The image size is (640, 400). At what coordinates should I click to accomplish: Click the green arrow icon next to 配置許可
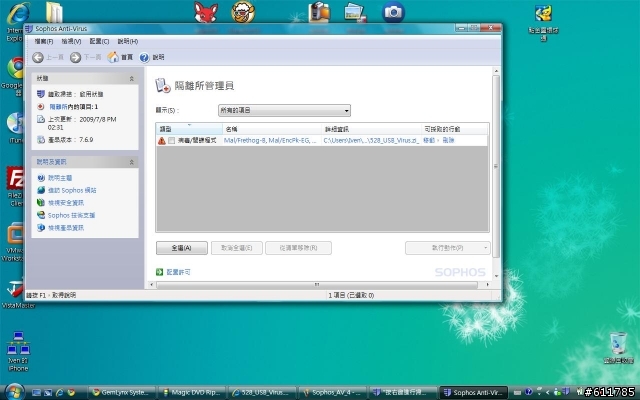[160, 272]
